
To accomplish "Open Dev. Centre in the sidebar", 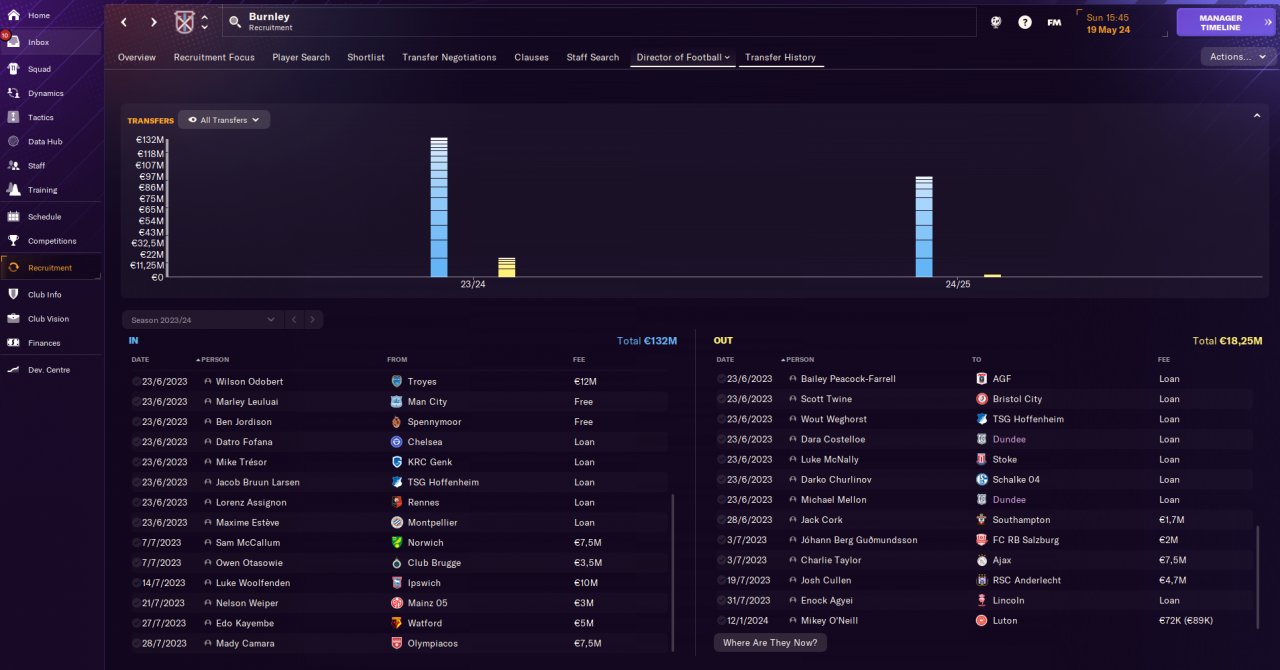I will (x=51, y=370).
